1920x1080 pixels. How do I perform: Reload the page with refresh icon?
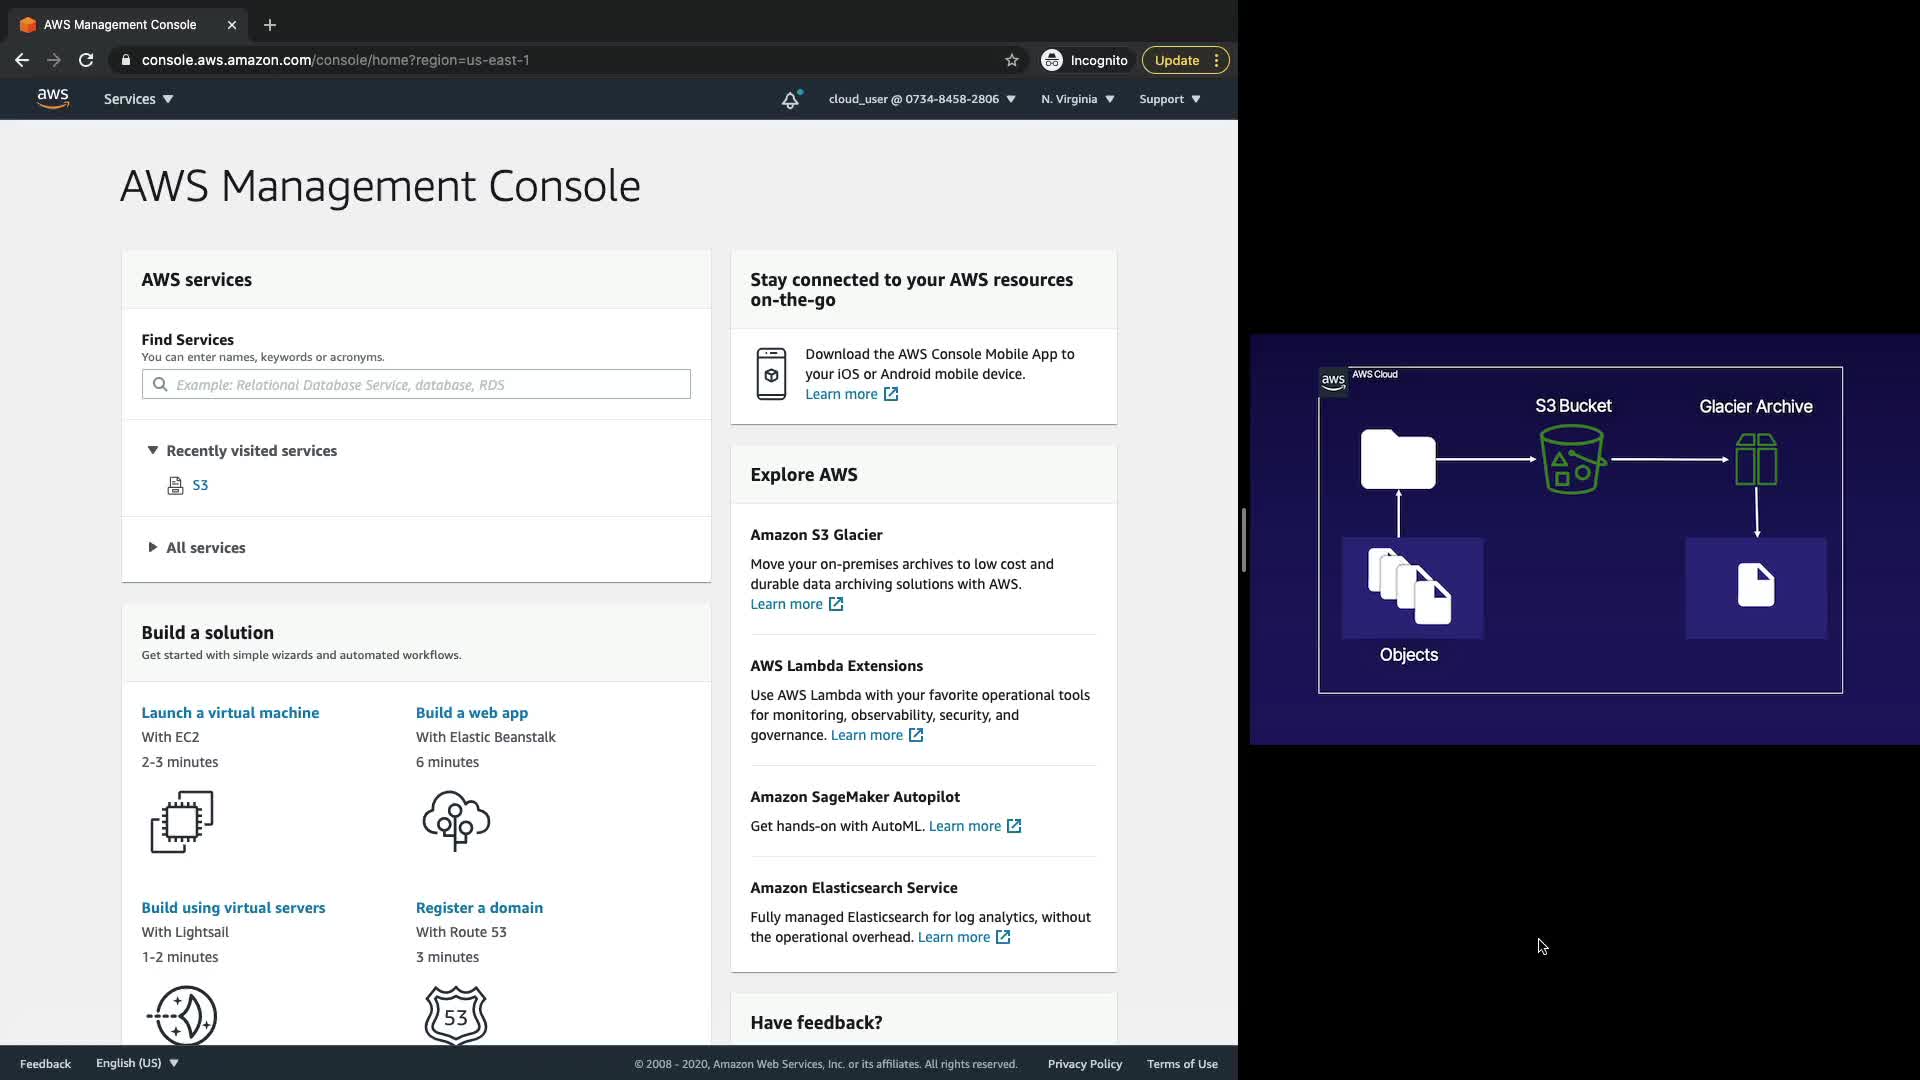pos(86,60)
